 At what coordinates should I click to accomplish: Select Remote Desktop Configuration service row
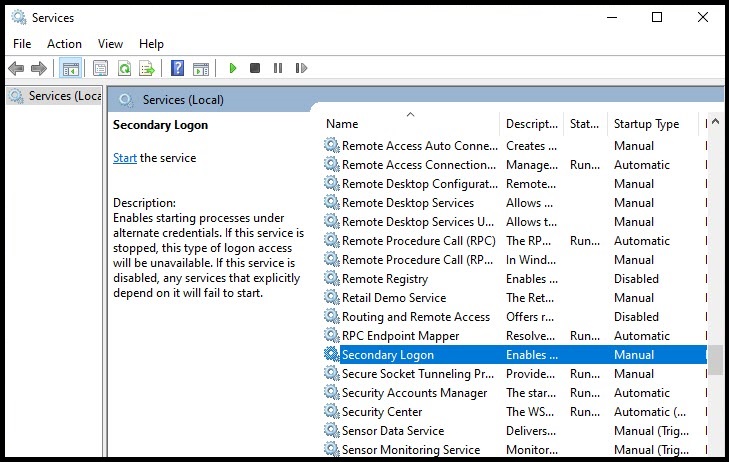[x=514, y=184]
